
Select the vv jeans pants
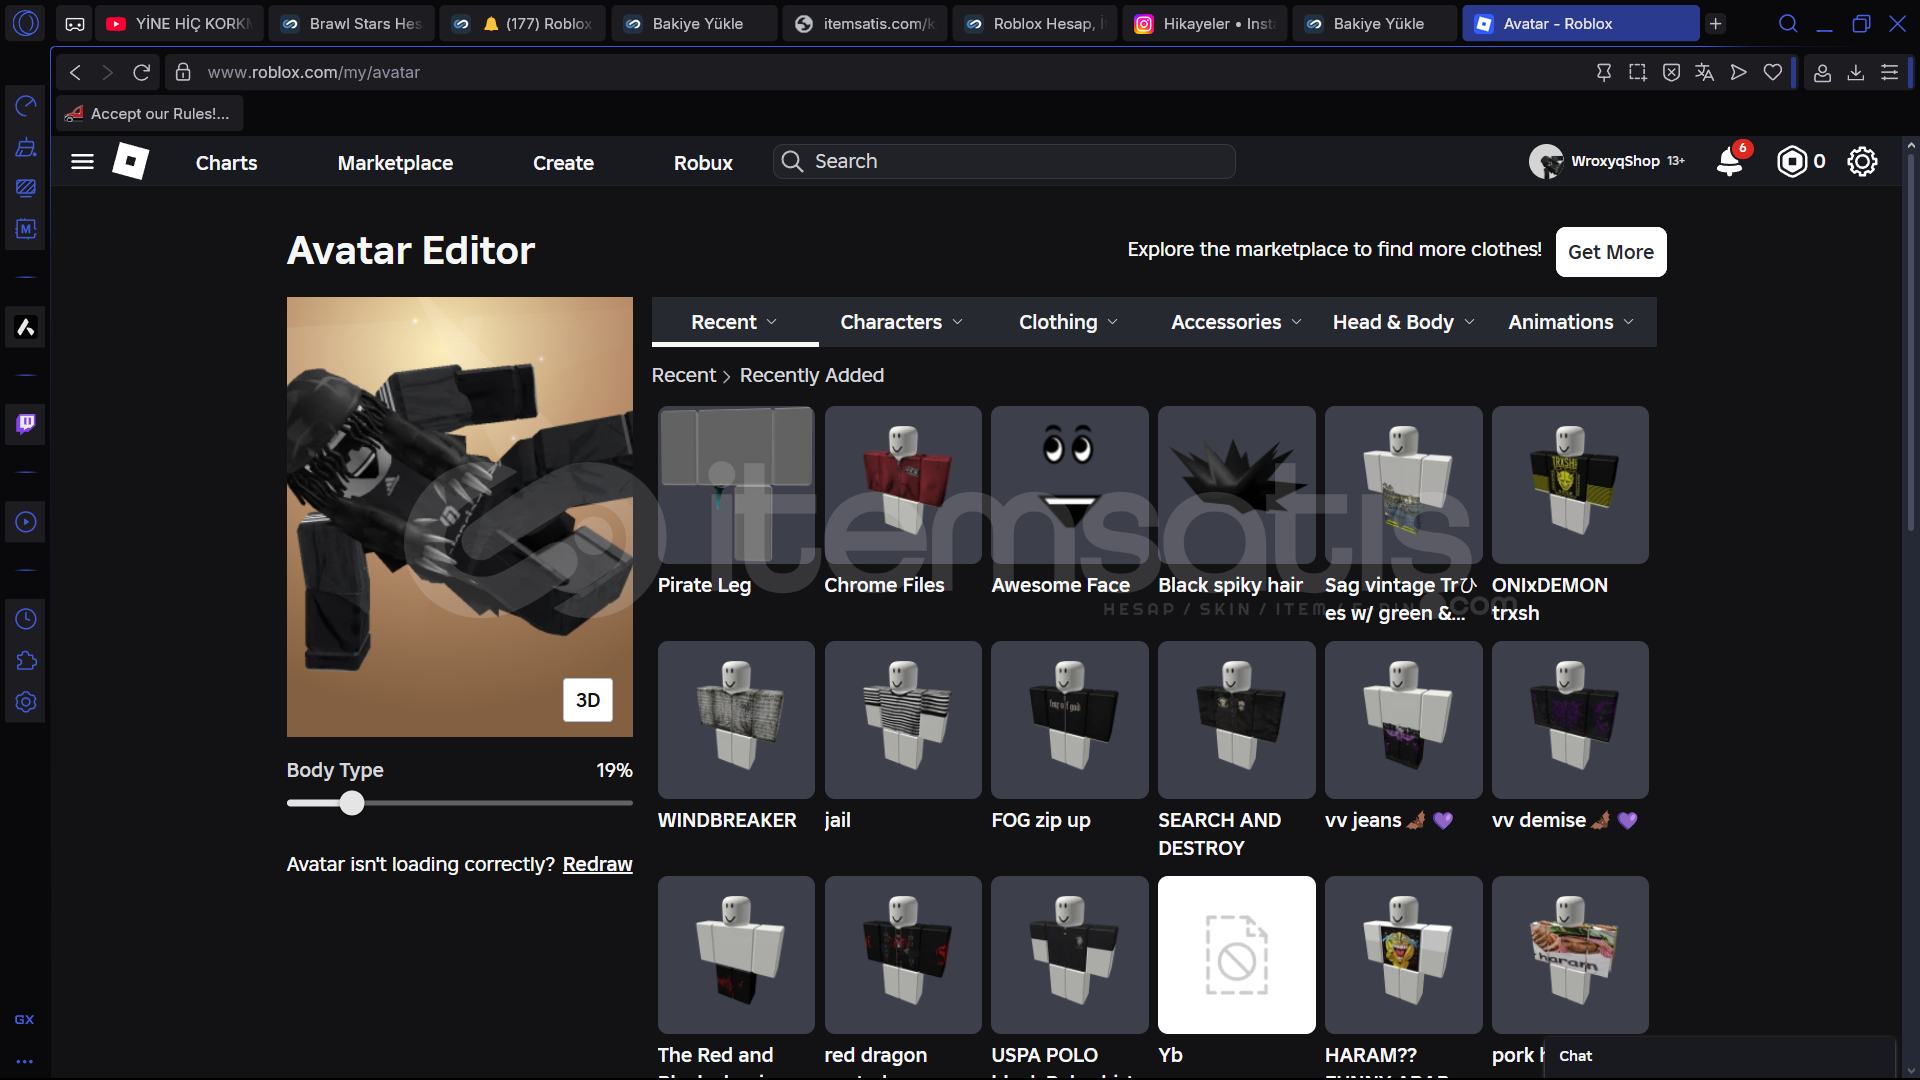[1403, 720]
